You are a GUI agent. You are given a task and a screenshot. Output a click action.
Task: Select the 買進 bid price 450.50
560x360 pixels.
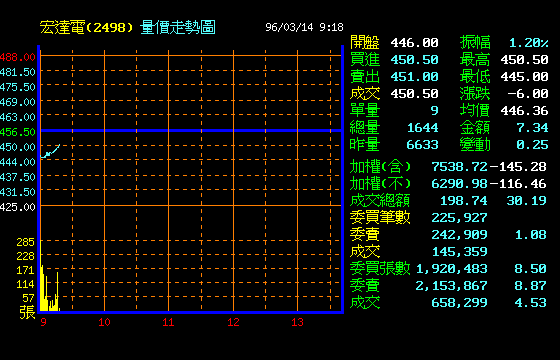414,60
